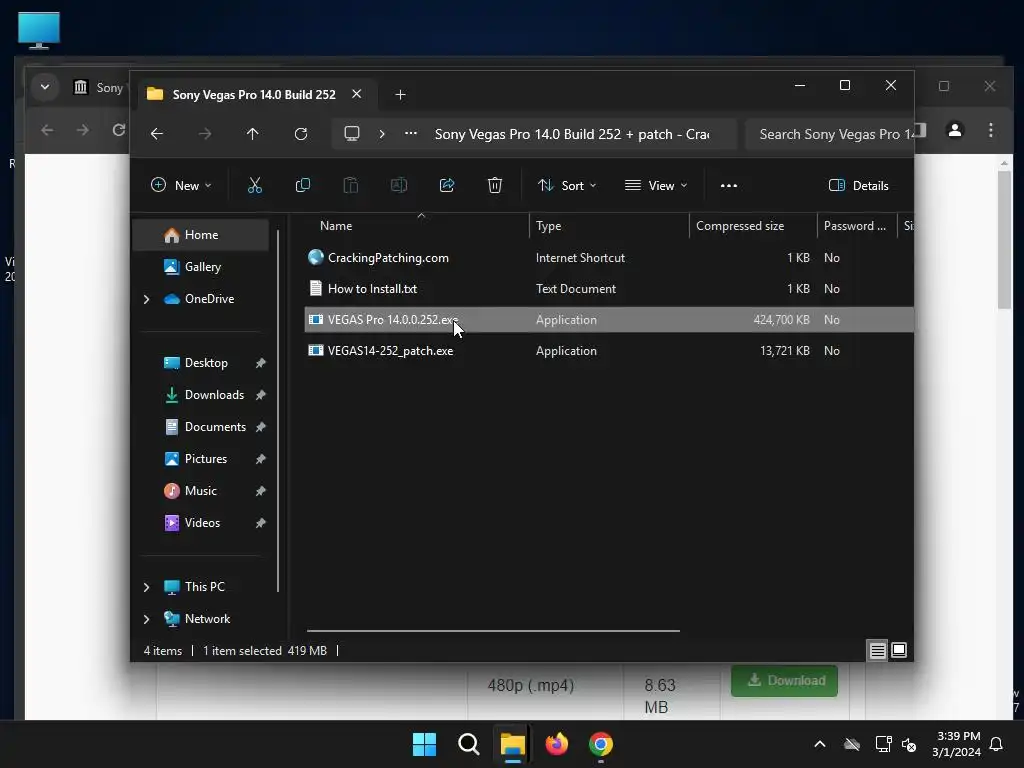Open This PC desktop icon
The width and height of the screenshot is (1024, 768).
[x=39, y=30]
